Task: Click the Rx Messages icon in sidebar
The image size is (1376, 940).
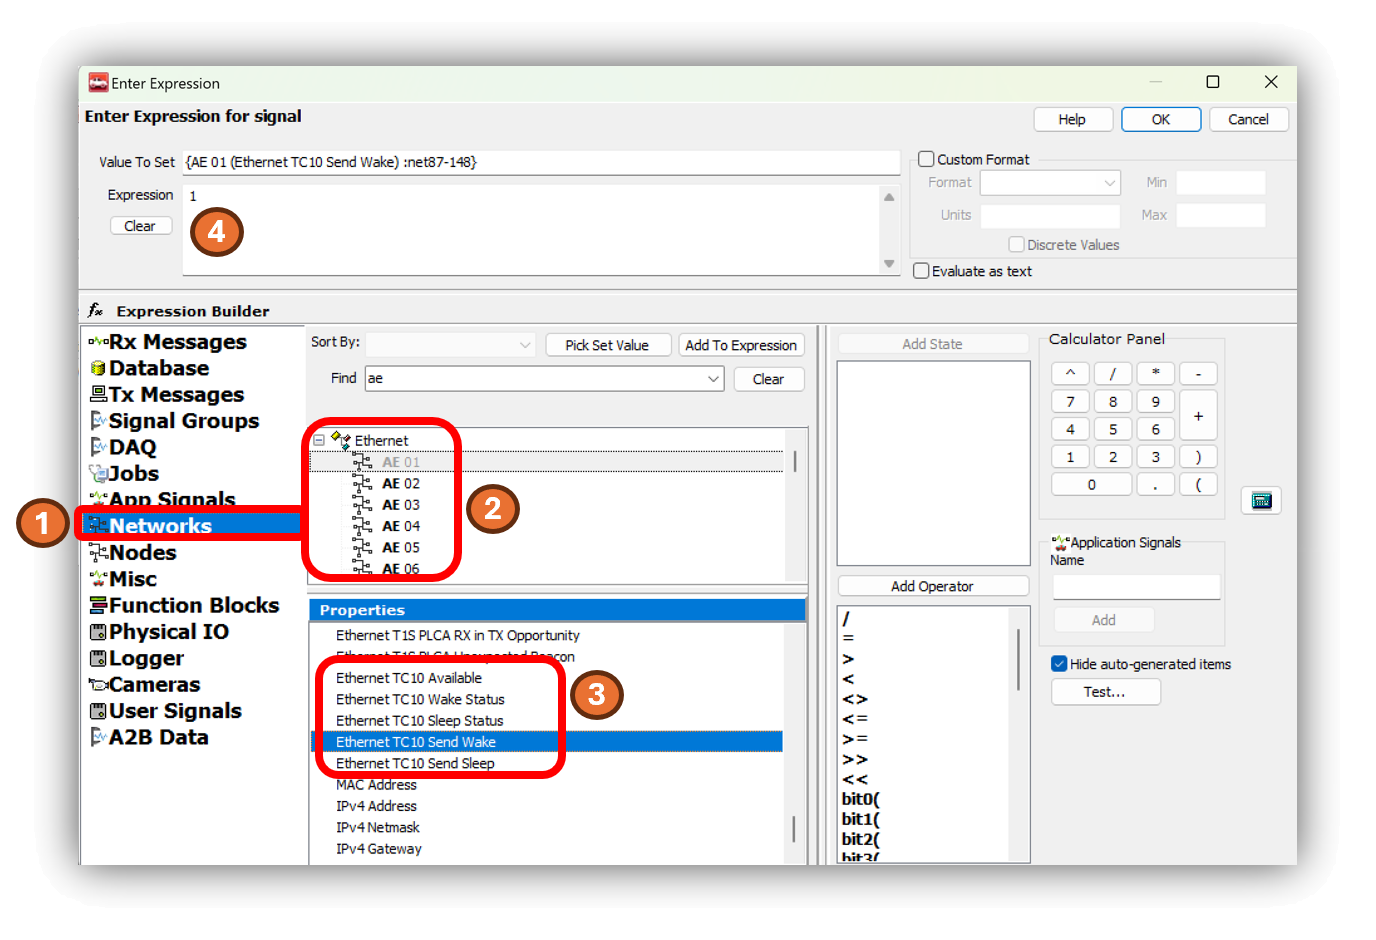Action: tap(98, 342)
